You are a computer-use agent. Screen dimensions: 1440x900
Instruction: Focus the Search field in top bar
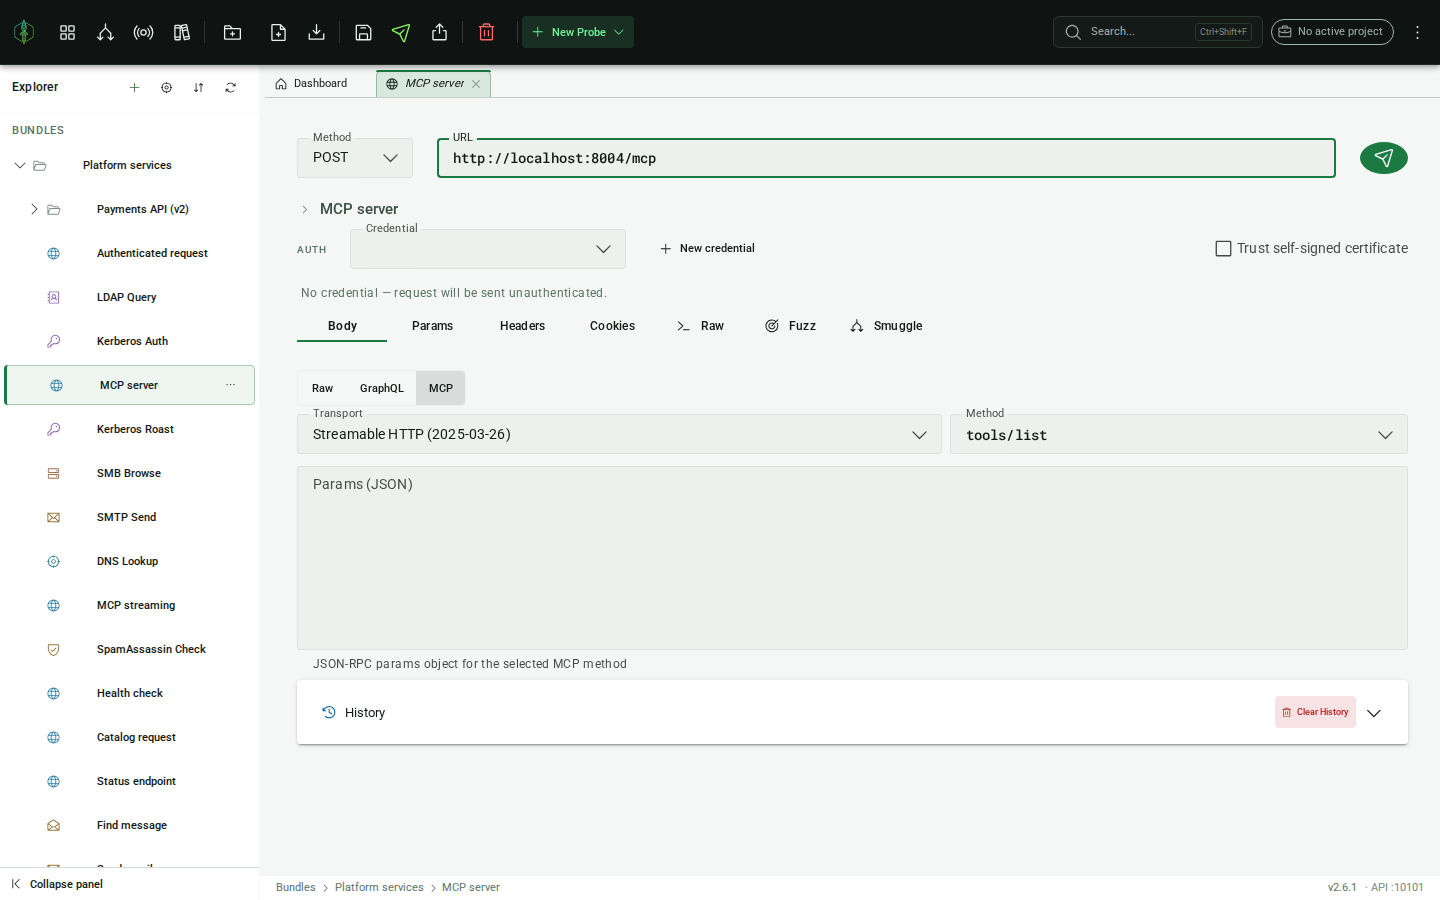1157,32
